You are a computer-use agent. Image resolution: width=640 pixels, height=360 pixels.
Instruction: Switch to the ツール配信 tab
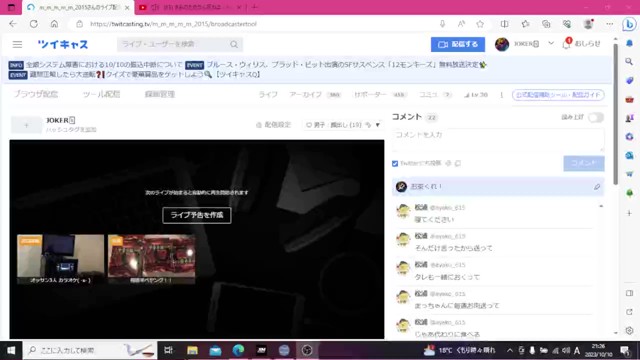(101, 94)
